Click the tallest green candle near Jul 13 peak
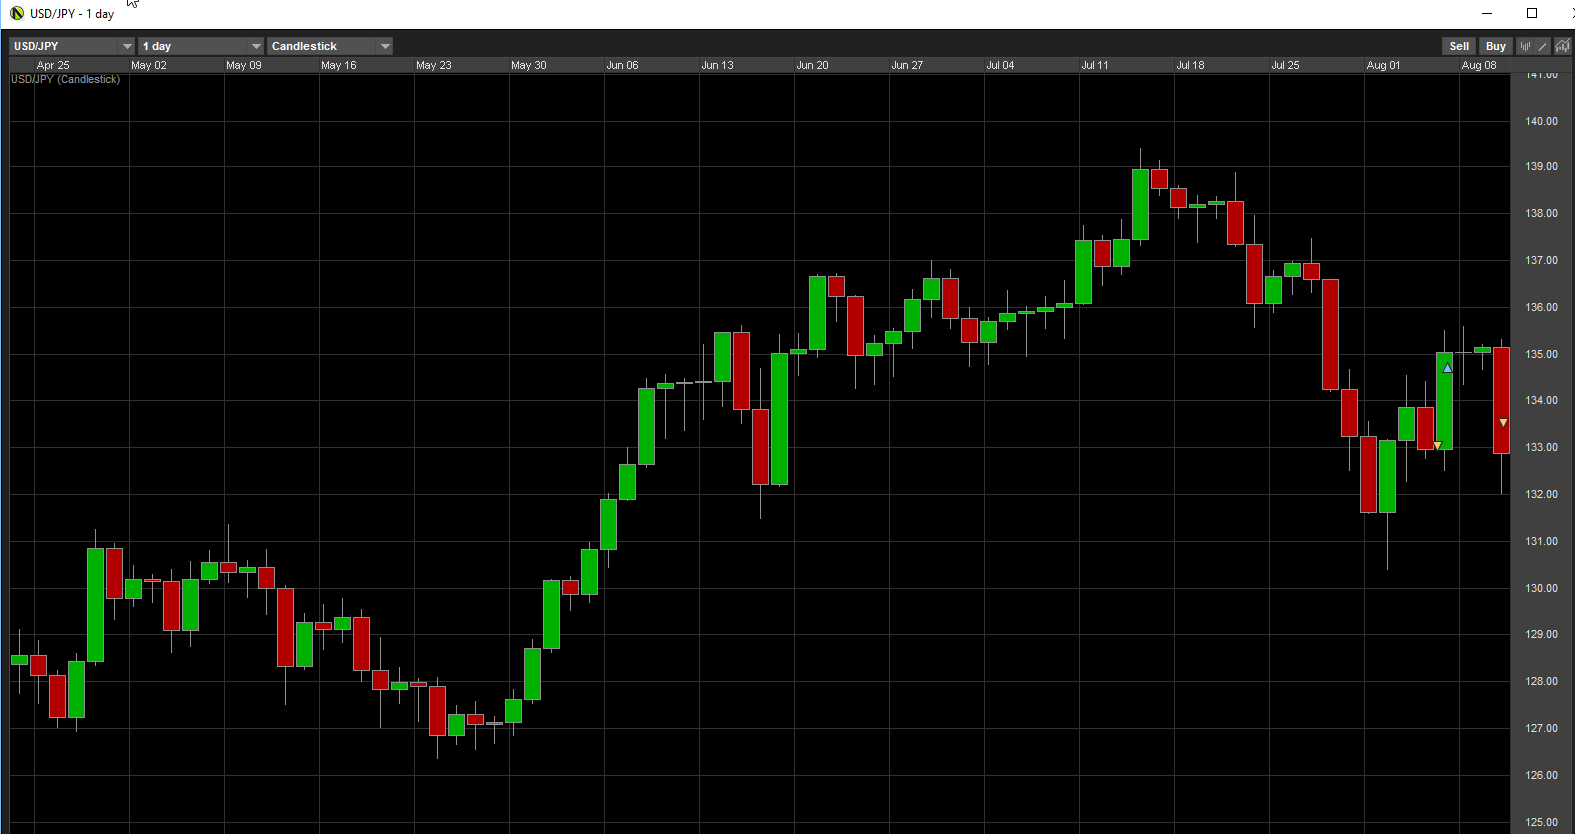This screenshot has height=834, width=1575. click(1140, 204)
